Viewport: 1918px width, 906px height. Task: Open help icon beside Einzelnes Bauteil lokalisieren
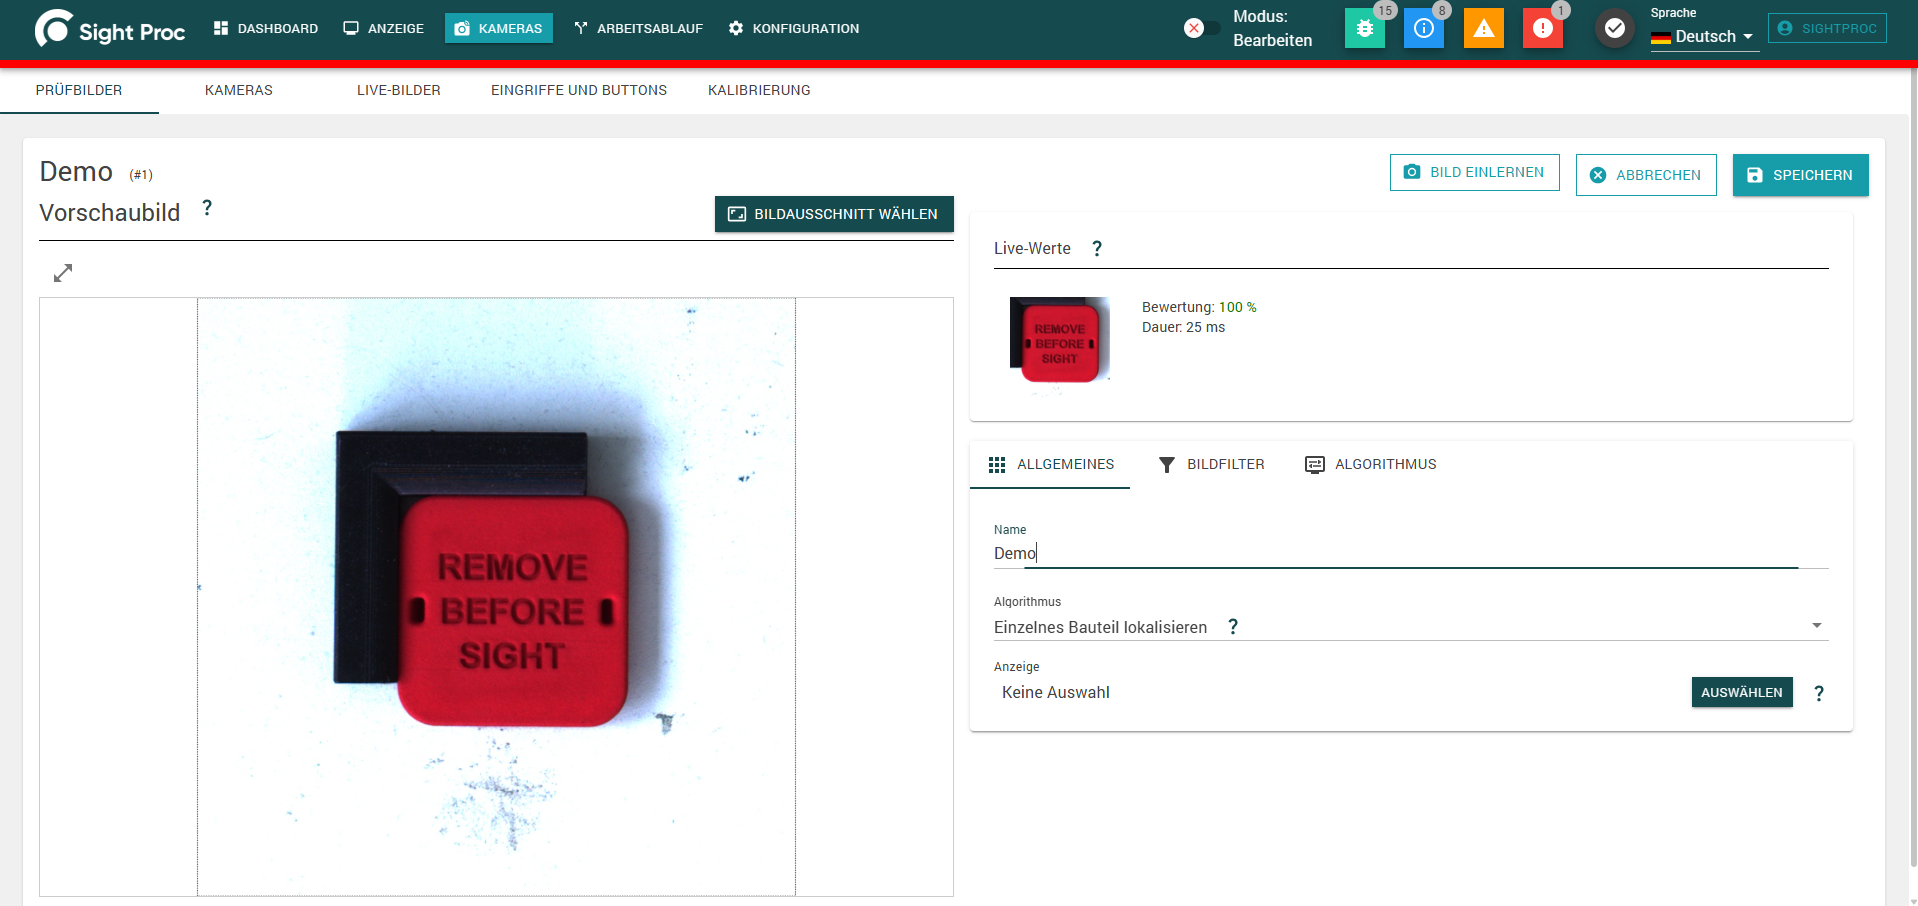1233,627
